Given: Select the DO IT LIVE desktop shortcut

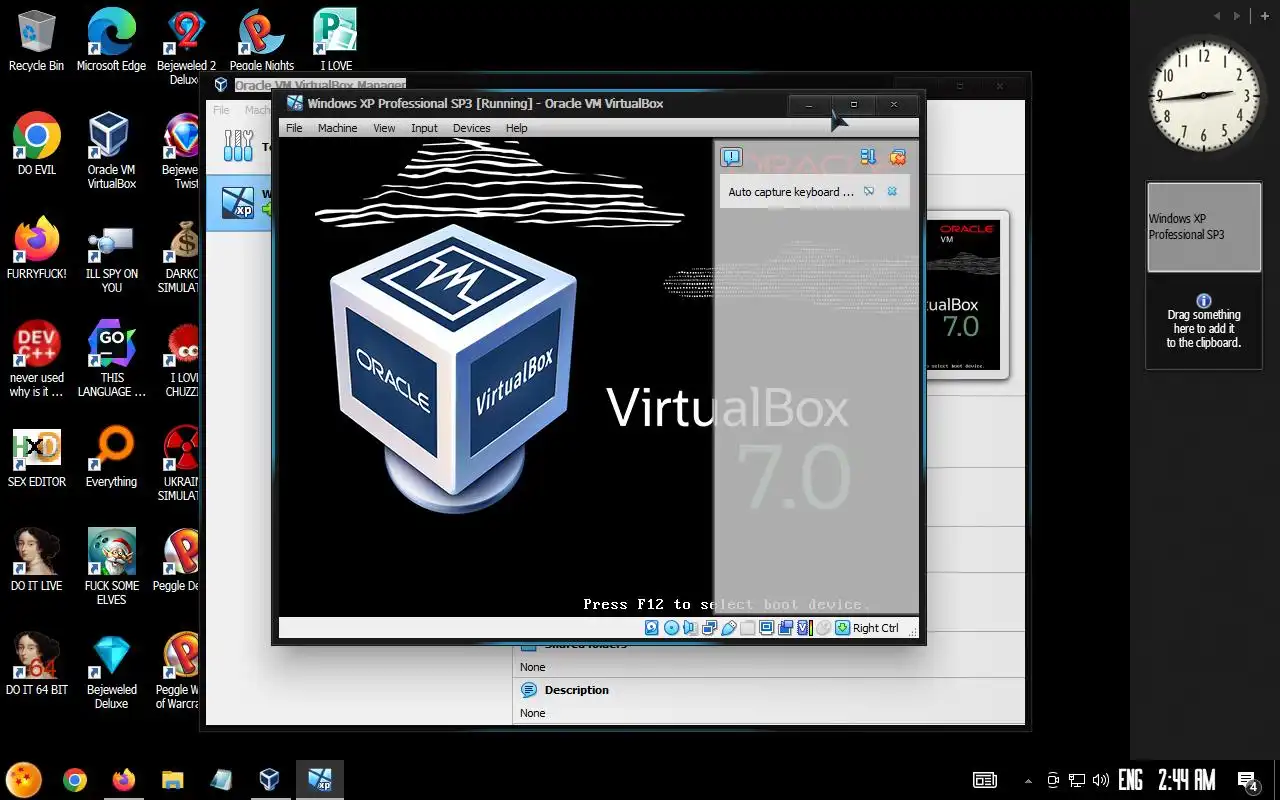Looking at the screenshot, I should pos(36,560).
